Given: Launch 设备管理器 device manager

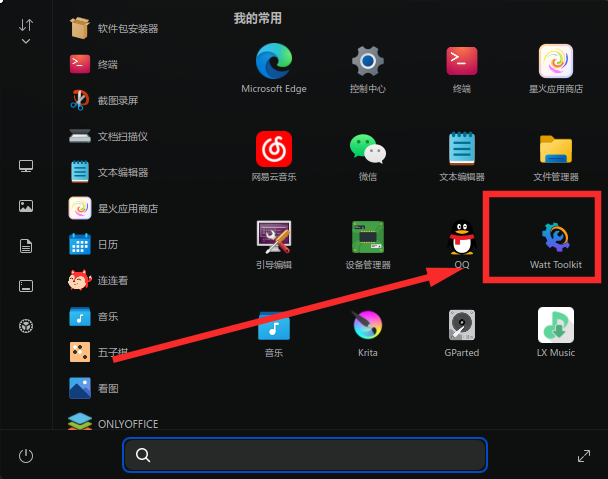Looking at the screenshot, I should pos(368,244).
